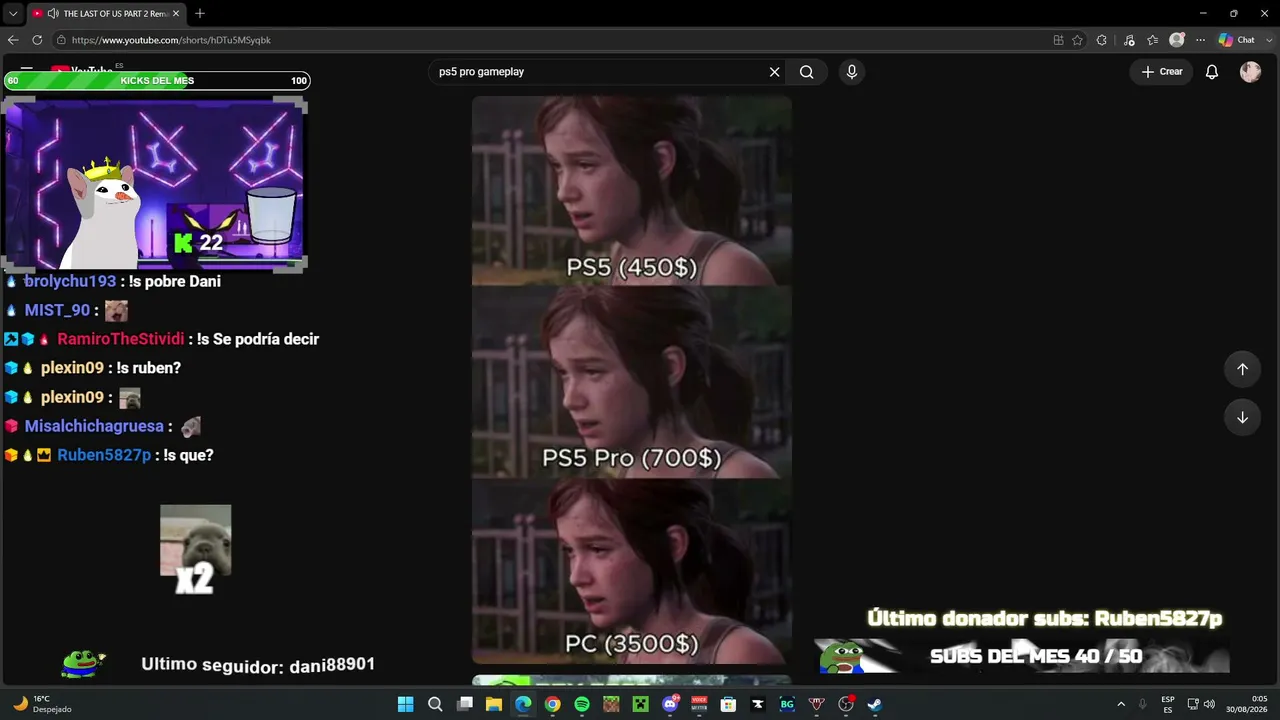Open Voicemeeter from the taskbar
Screen dimensions: 1280x720
pos(699,704)
